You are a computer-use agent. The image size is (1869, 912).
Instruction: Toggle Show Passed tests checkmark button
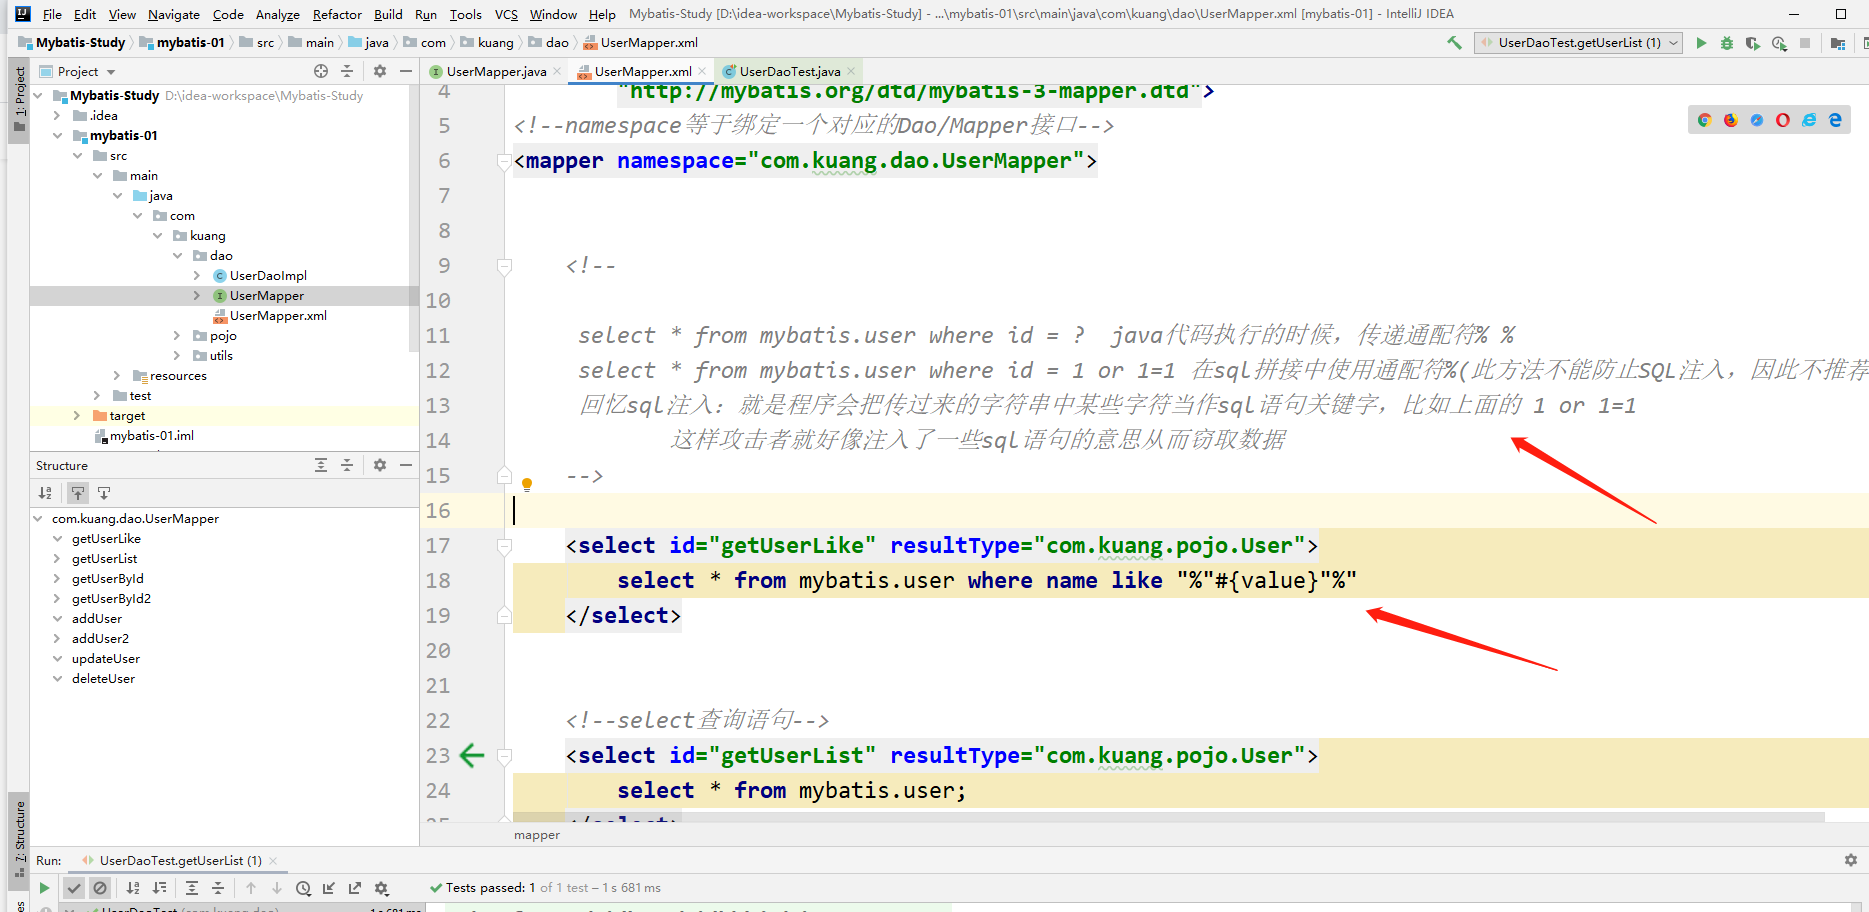74,888
